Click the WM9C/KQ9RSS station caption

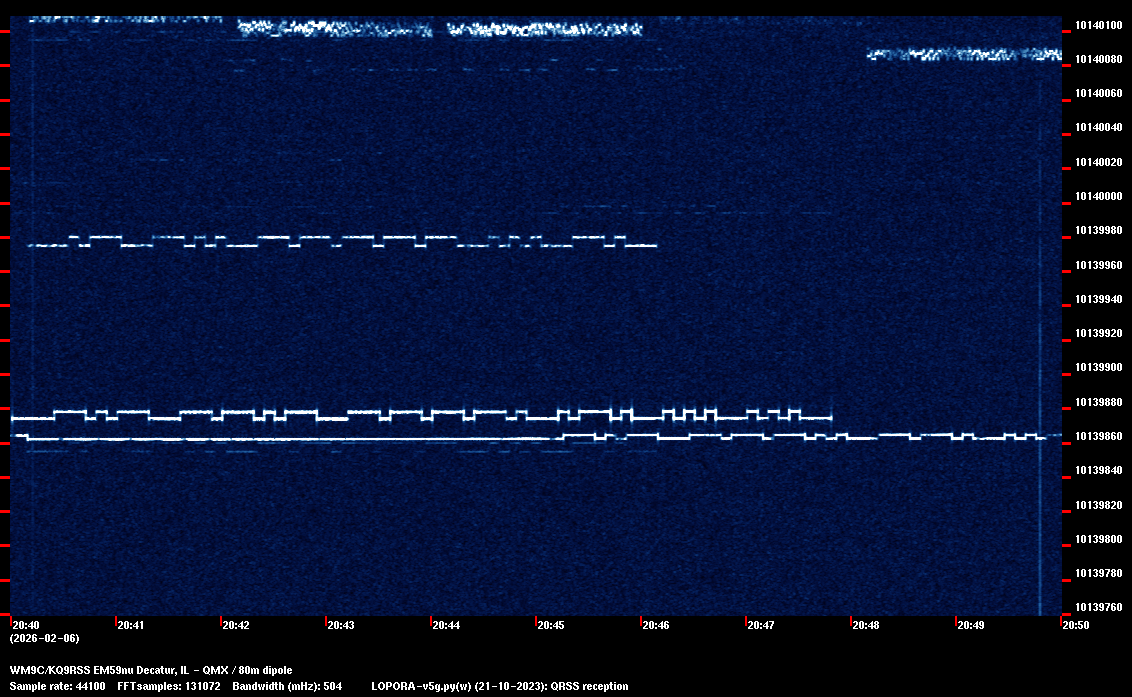click(x=151, y=670)
